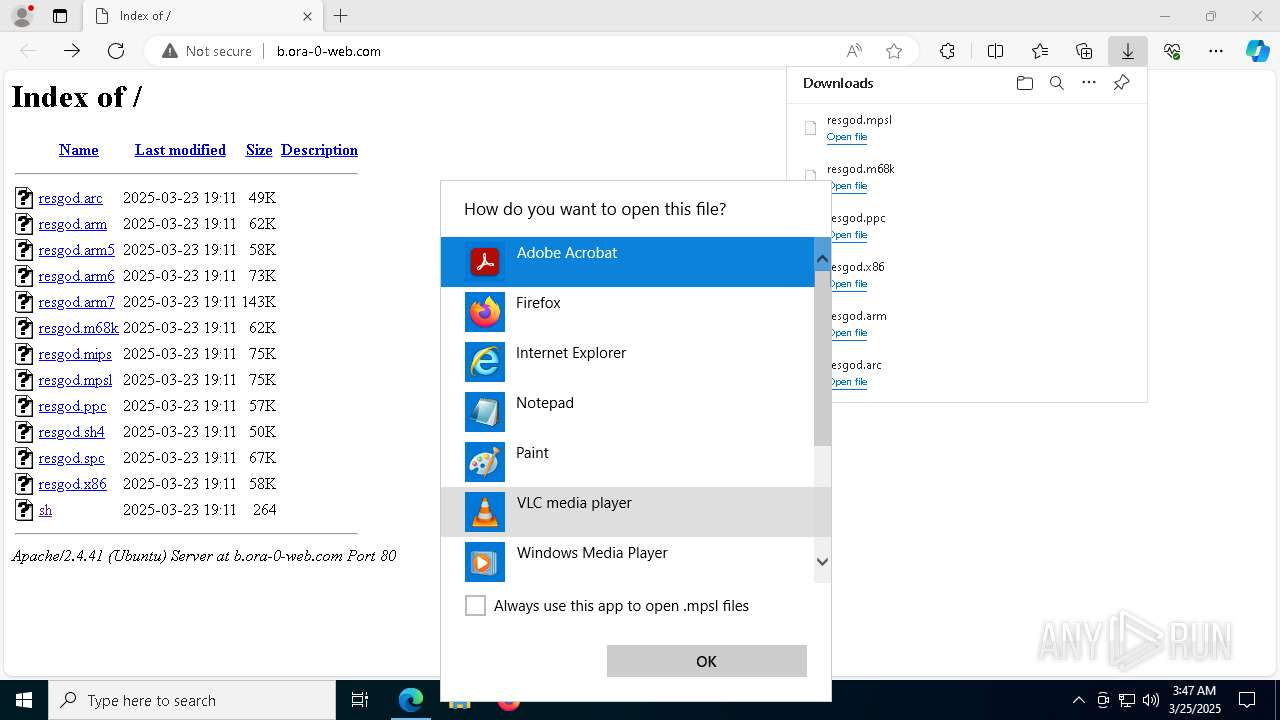Open Collections icon in toolbar
This screenshot has height=720, width=1280.
(x=1084, y=51)
